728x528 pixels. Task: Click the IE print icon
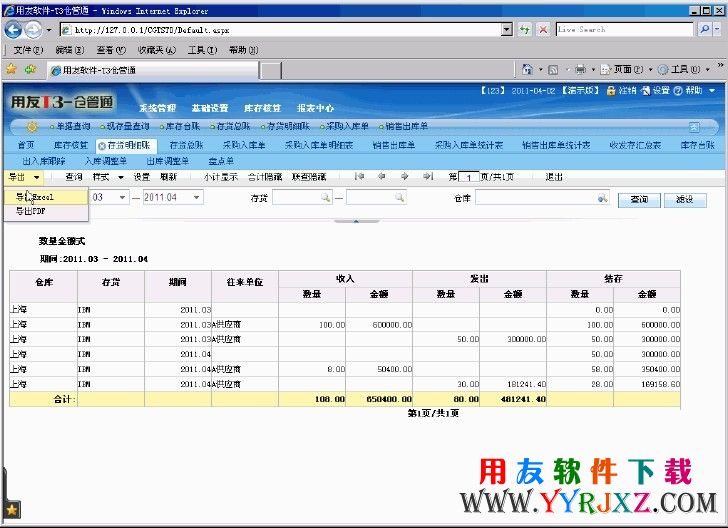tap(580, 70)
